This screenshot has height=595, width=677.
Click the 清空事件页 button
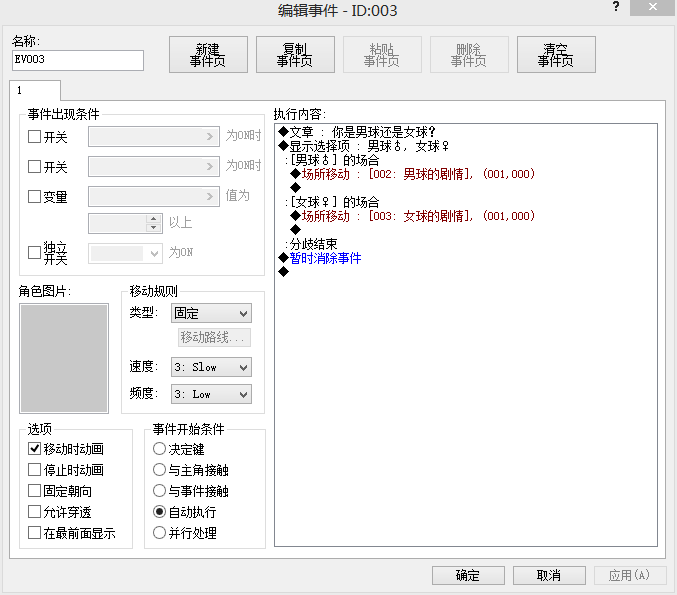click(556, 54)
